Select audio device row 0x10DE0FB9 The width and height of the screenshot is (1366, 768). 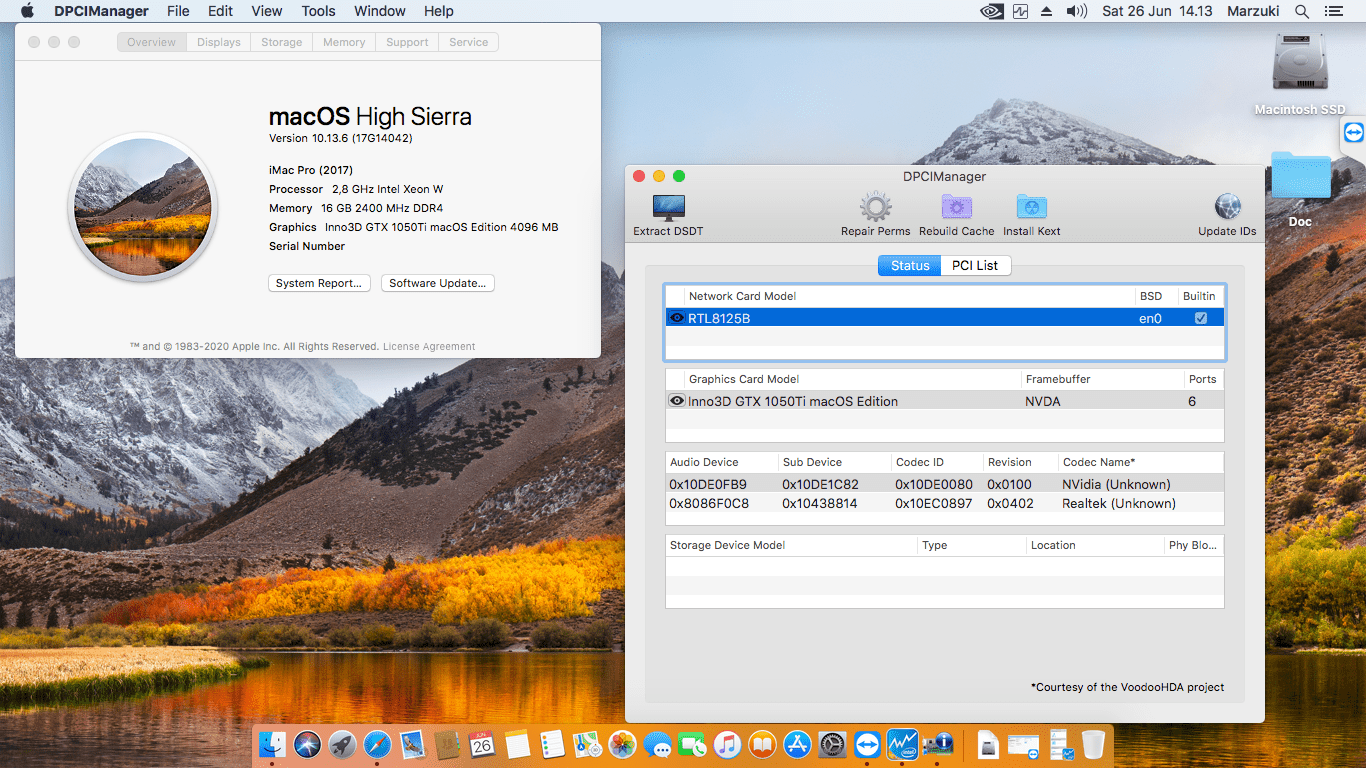click(x=945, y=484)
